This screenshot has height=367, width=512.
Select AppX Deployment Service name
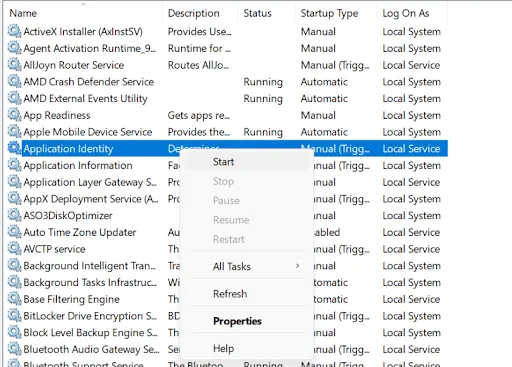click(91, 199)
